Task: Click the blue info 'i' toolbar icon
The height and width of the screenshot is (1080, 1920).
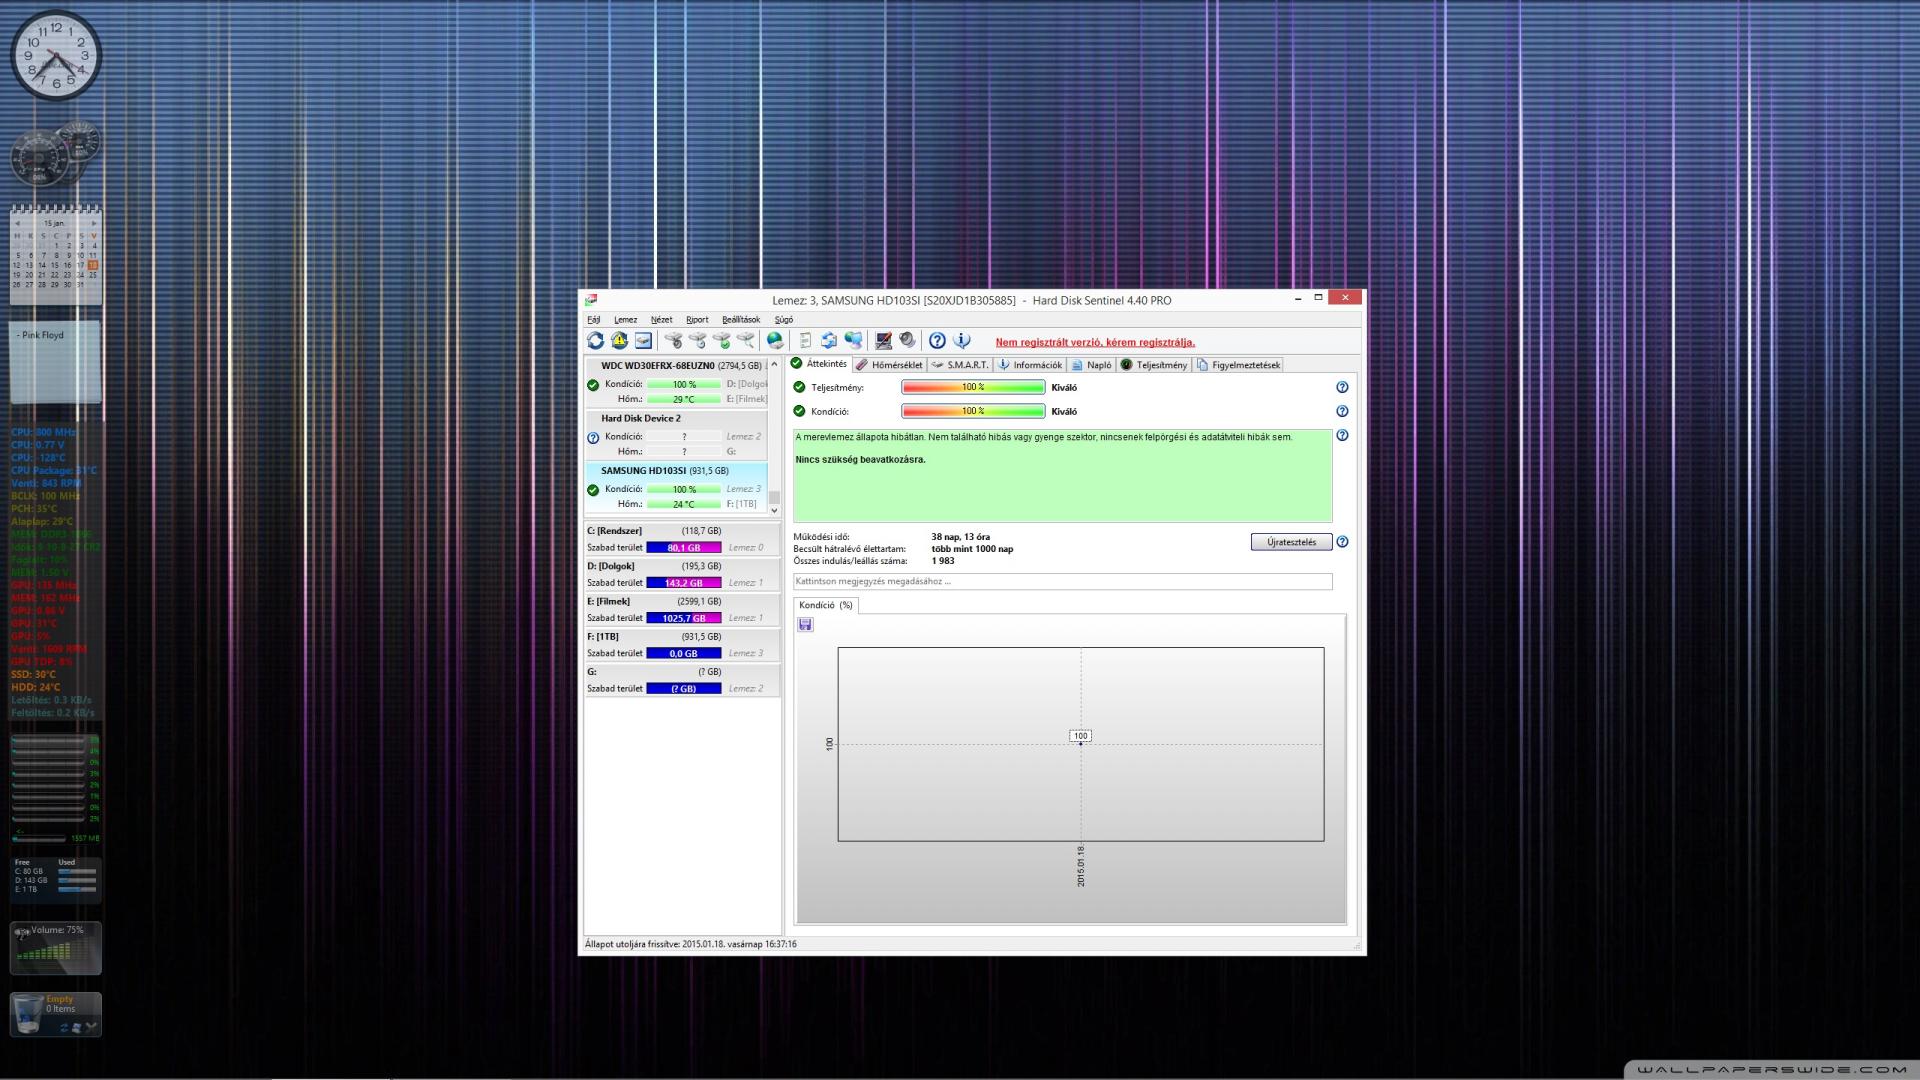Action: [x=962, y=341]
